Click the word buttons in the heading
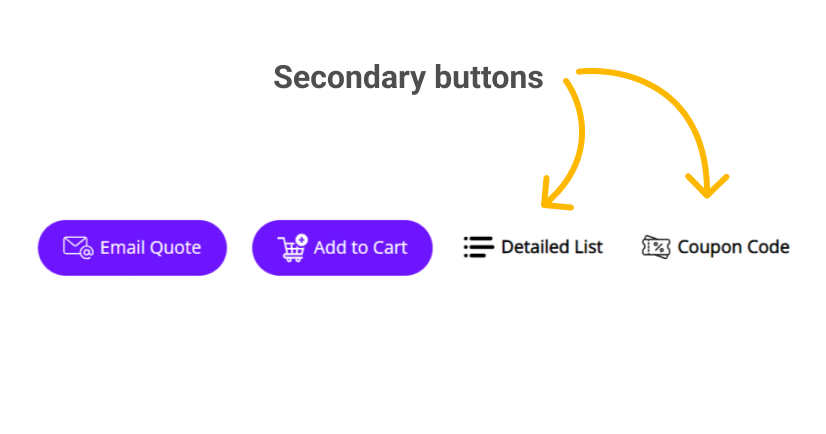Screen dimensions: 826x434 click(489, 77)
